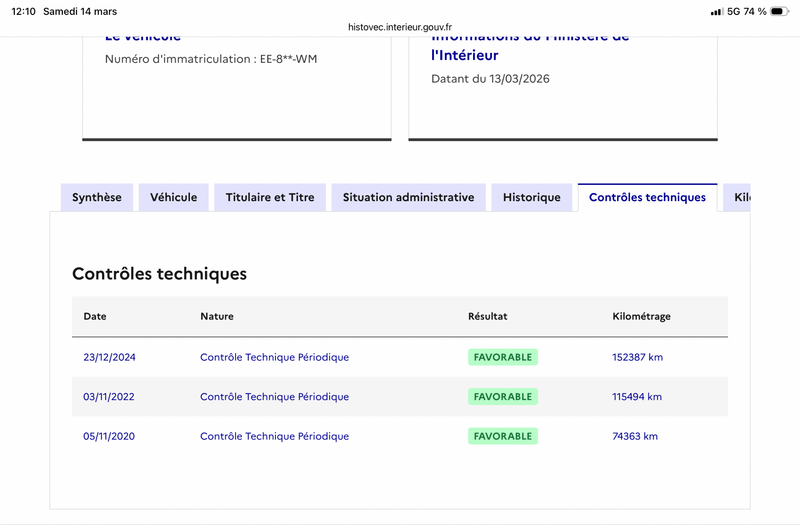
Task: Click the 23/12/2024 inspection date
Action: tap(108, 357)
